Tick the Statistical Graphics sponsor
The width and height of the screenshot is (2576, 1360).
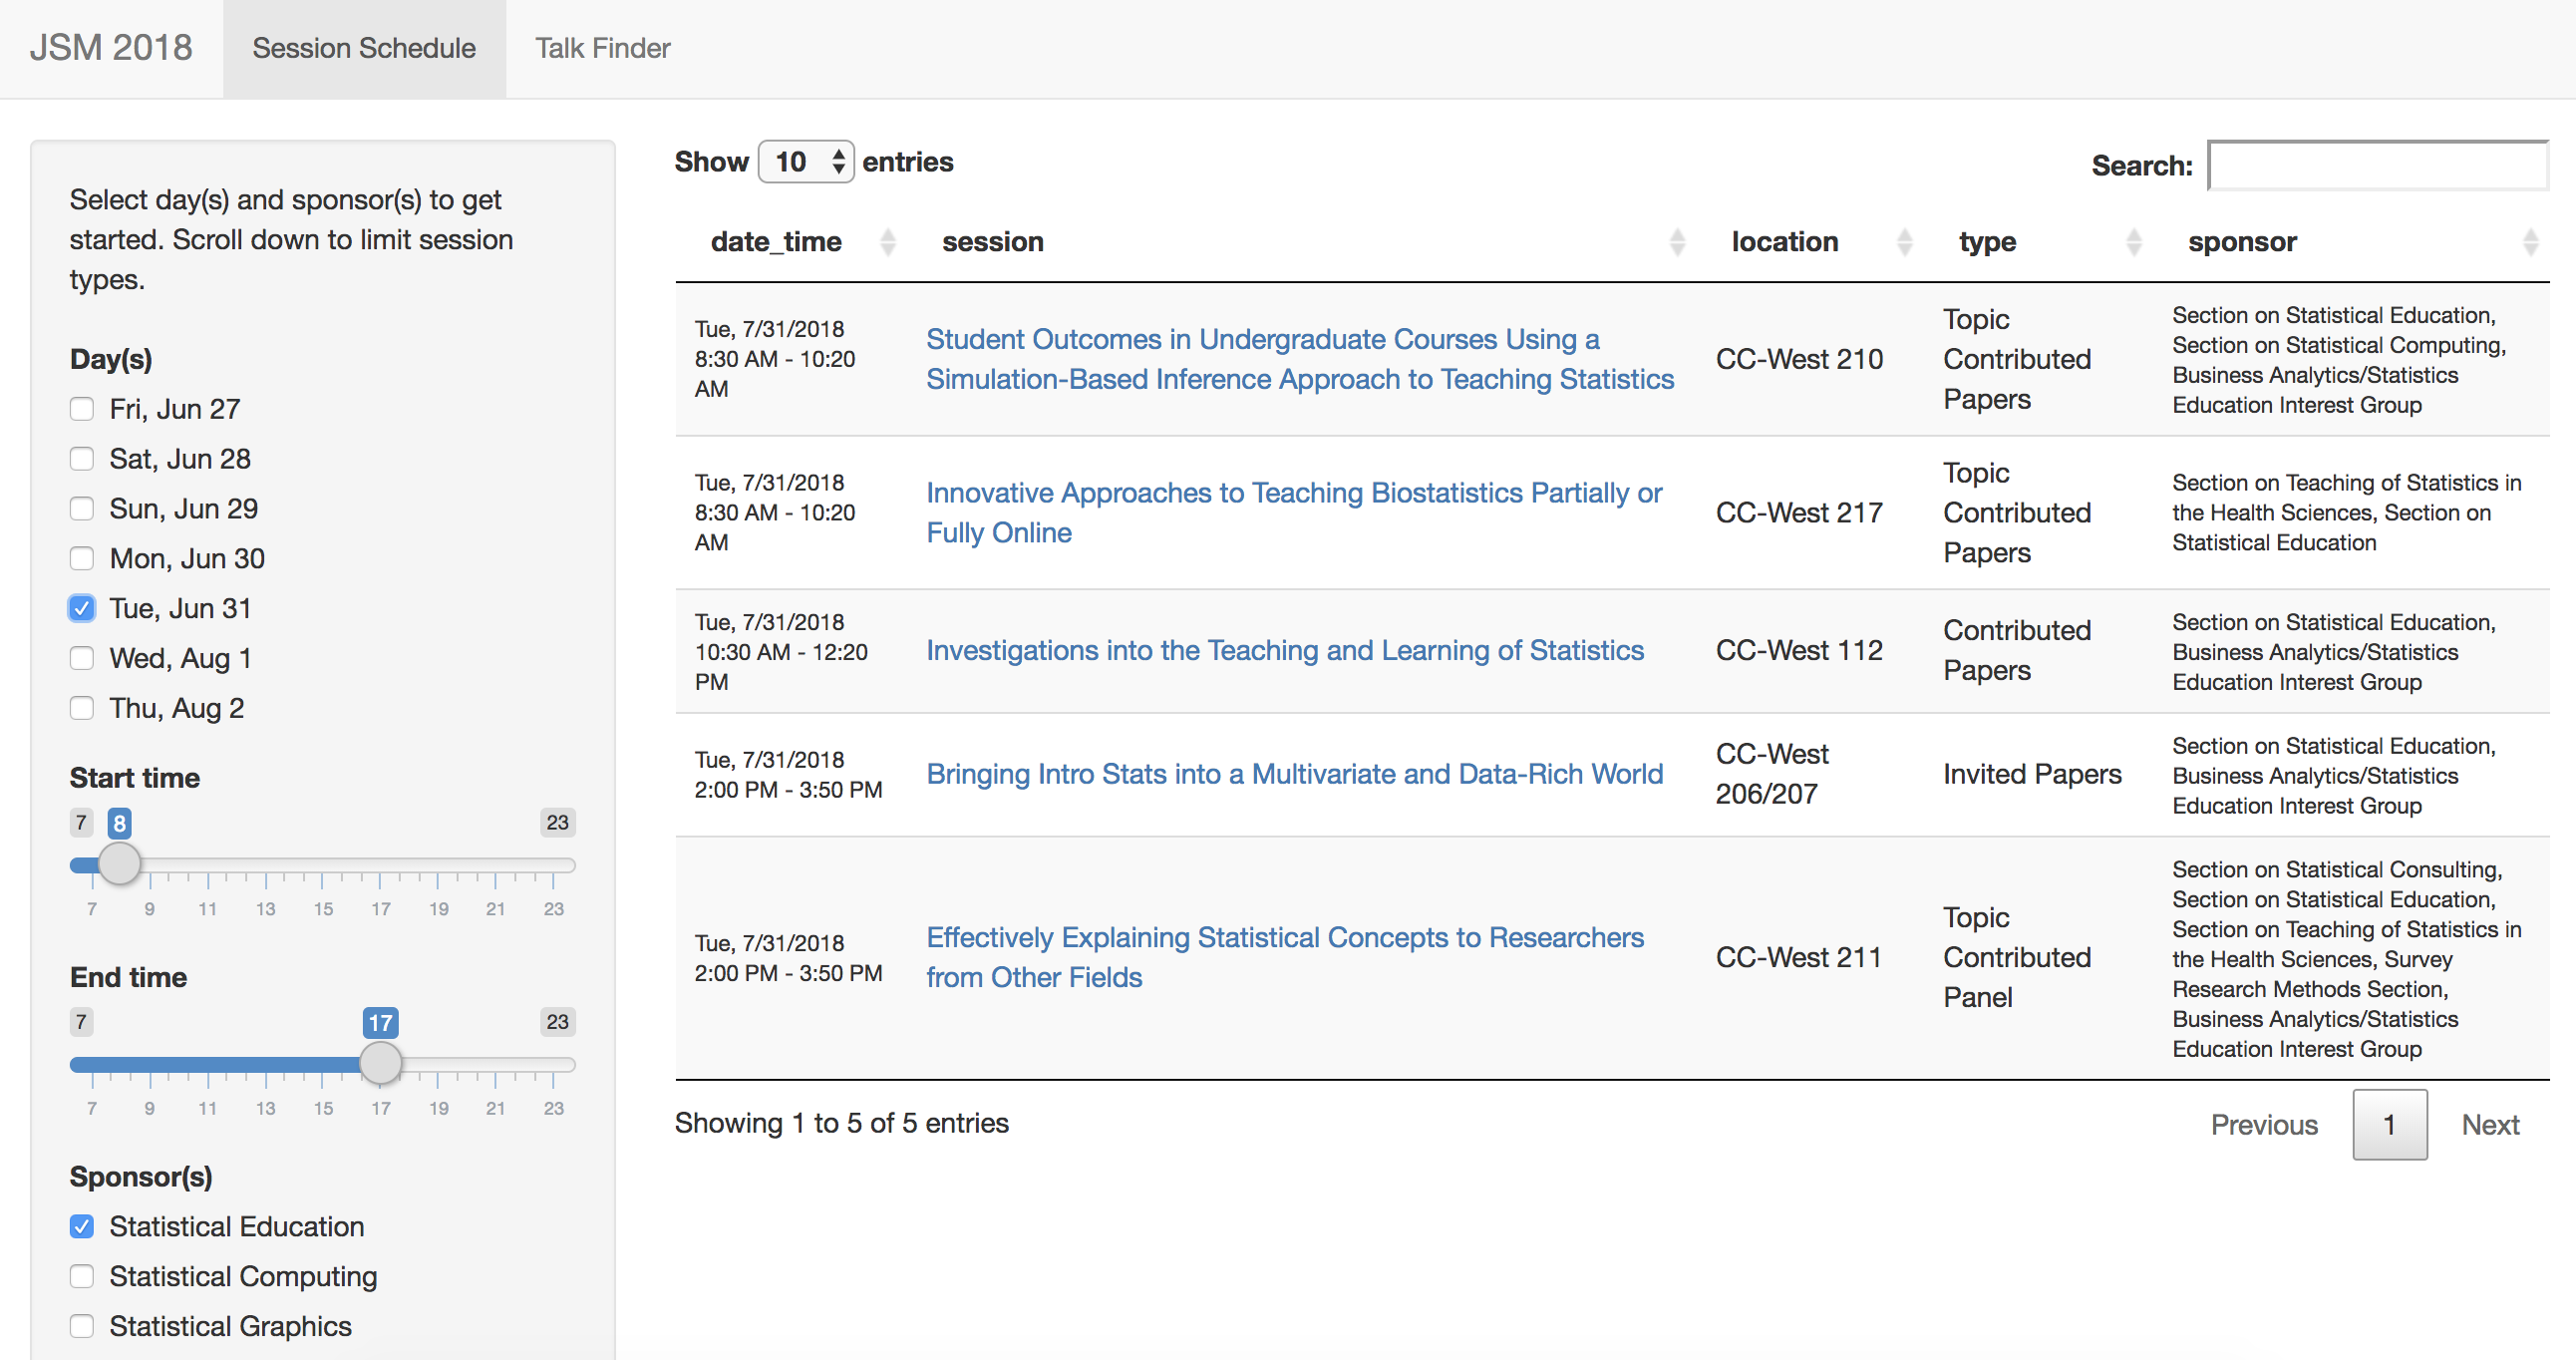(82, 1326)
